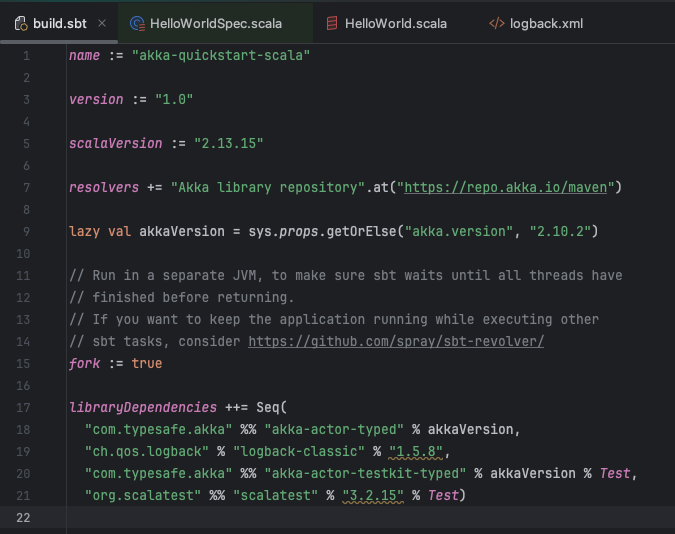Image resolution: width=675 pixels, height=534 pixels.
Task: Open the repo.akka.io/maven link
Action: click(x=505, y=187)
